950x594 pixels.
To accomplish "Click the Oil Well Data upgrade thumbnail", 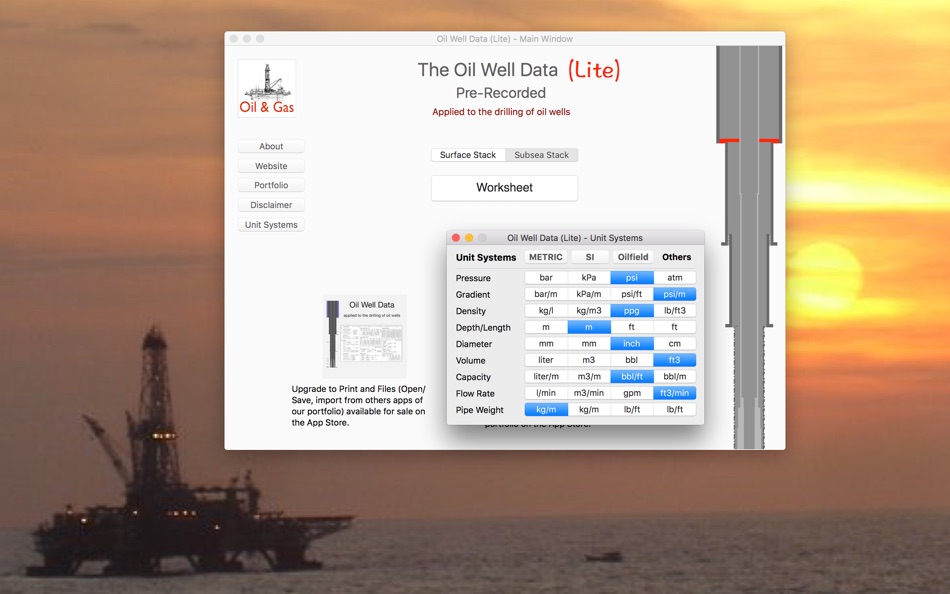I will (364, 336).
